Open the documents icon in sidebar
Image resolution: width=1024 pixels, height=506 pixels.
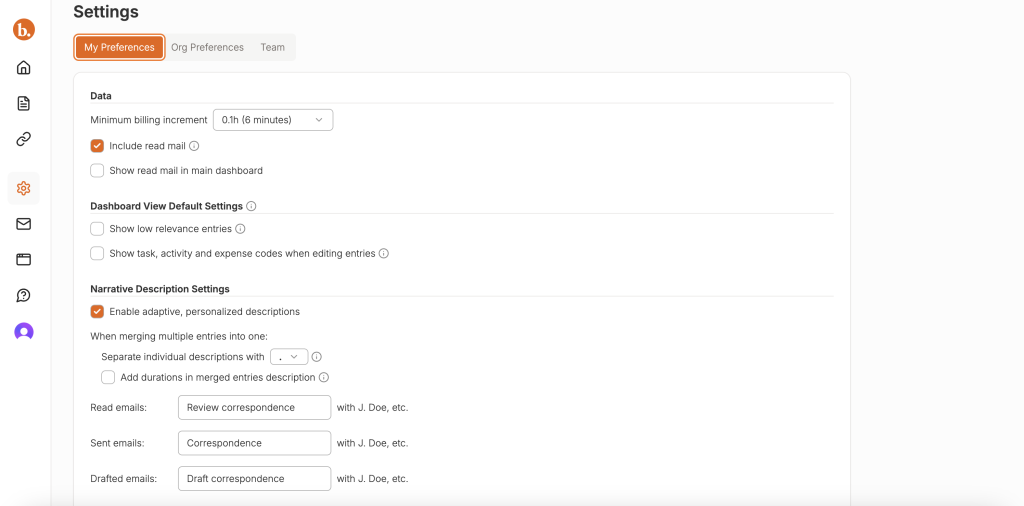coord(23,103)
